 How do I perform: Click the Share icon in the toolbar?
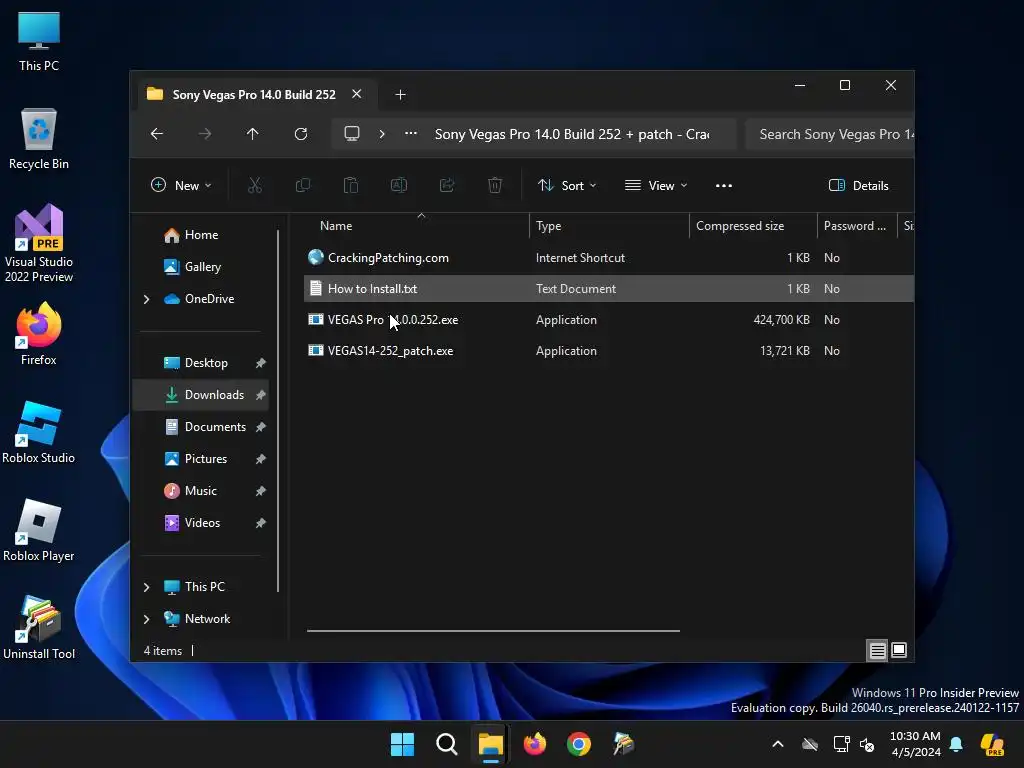(447, 185)
